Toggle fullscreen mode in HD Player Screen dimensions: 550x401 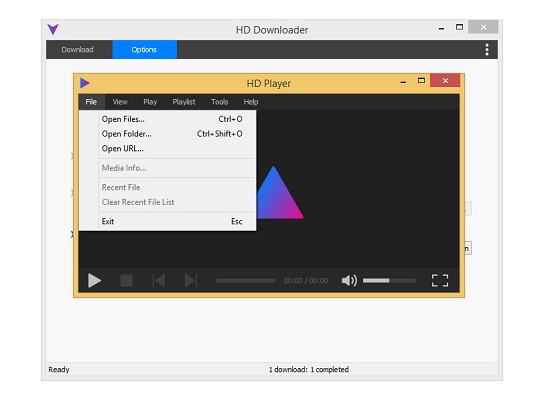click(440, 281)
